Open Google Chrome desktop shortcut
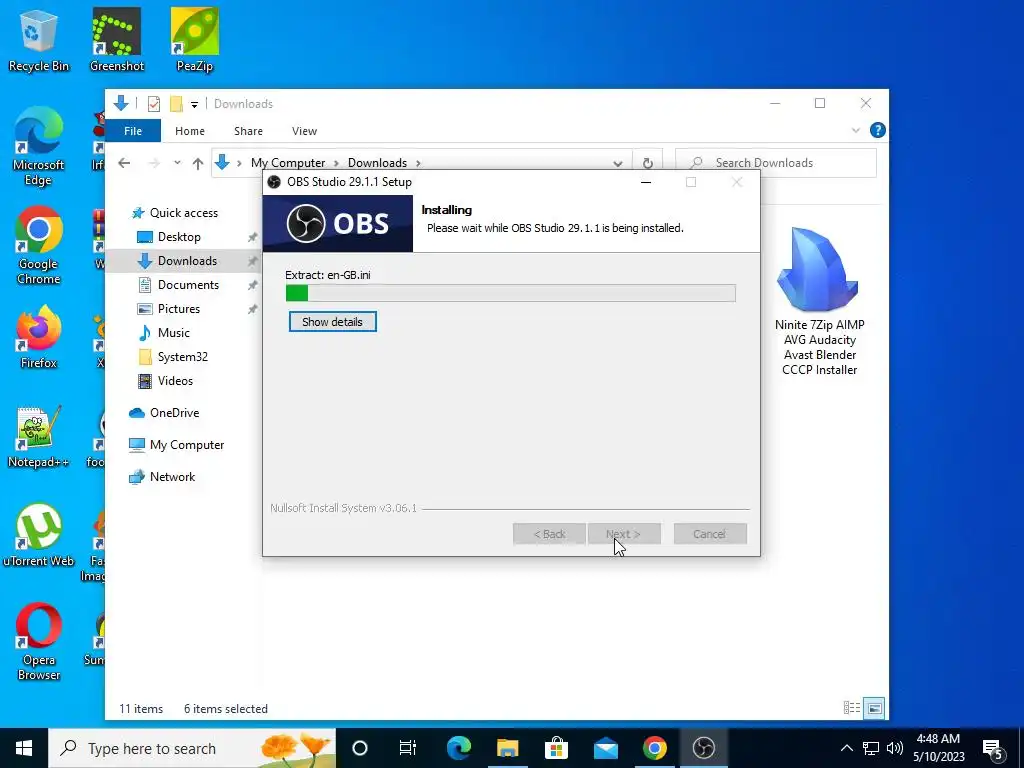Image resolution: width=1024 pixels, height=768 pixels. tap(38, 246)
